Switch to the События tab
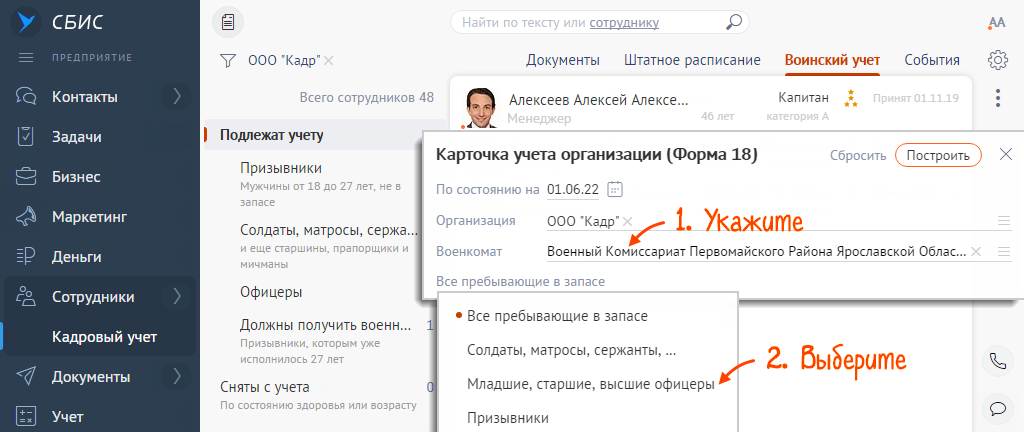Image resolution: width=1024 pixels, height=432 pixels. (932, 60)
